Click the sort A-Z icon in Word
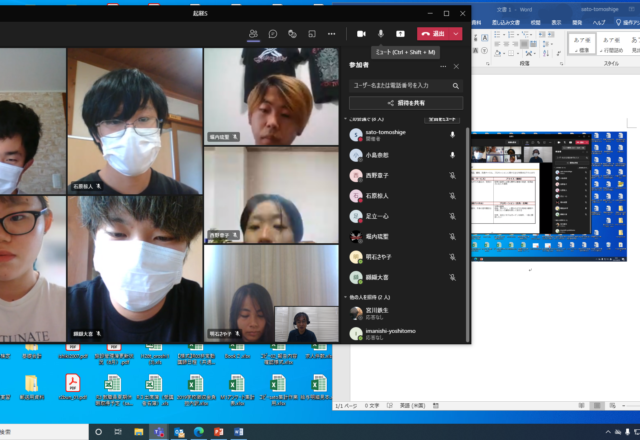 (546, 53)
